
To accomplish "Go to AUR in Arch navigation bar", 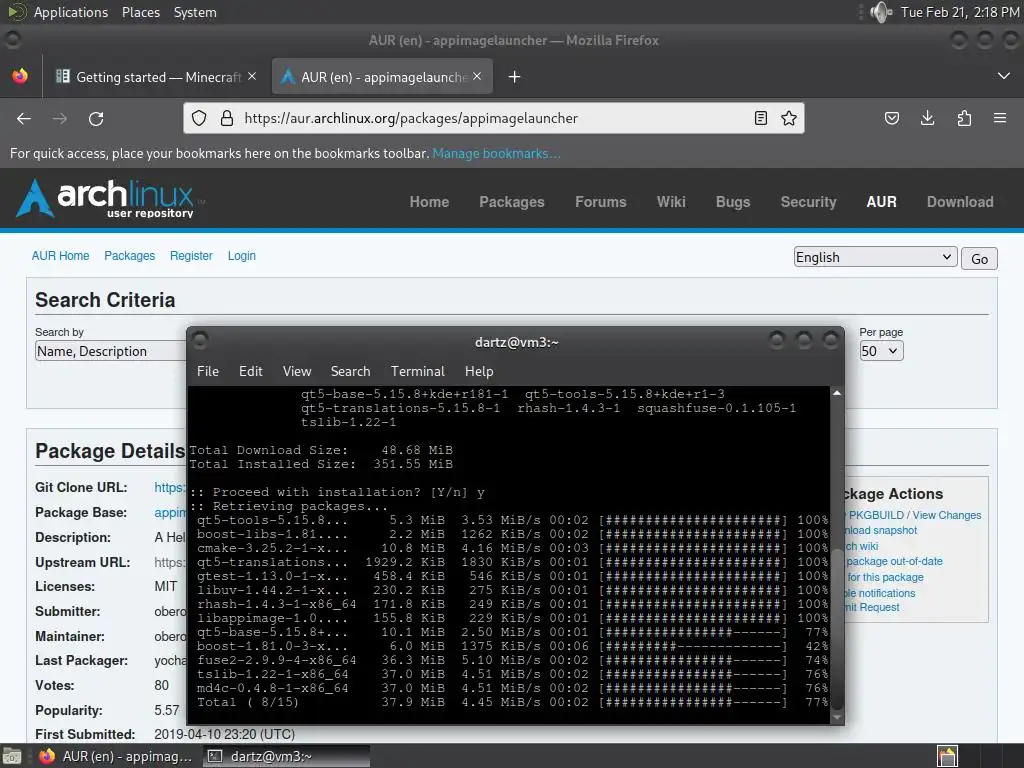I will (x=882, y=202).
